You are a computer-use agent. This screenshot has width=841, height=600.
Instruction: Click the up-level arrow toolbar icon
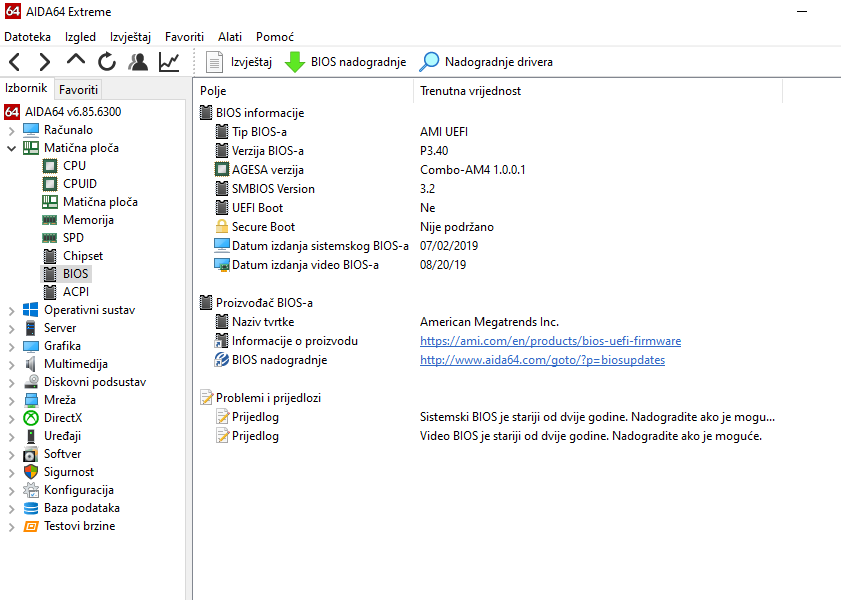pyautogui.click(x=76, y=60)
